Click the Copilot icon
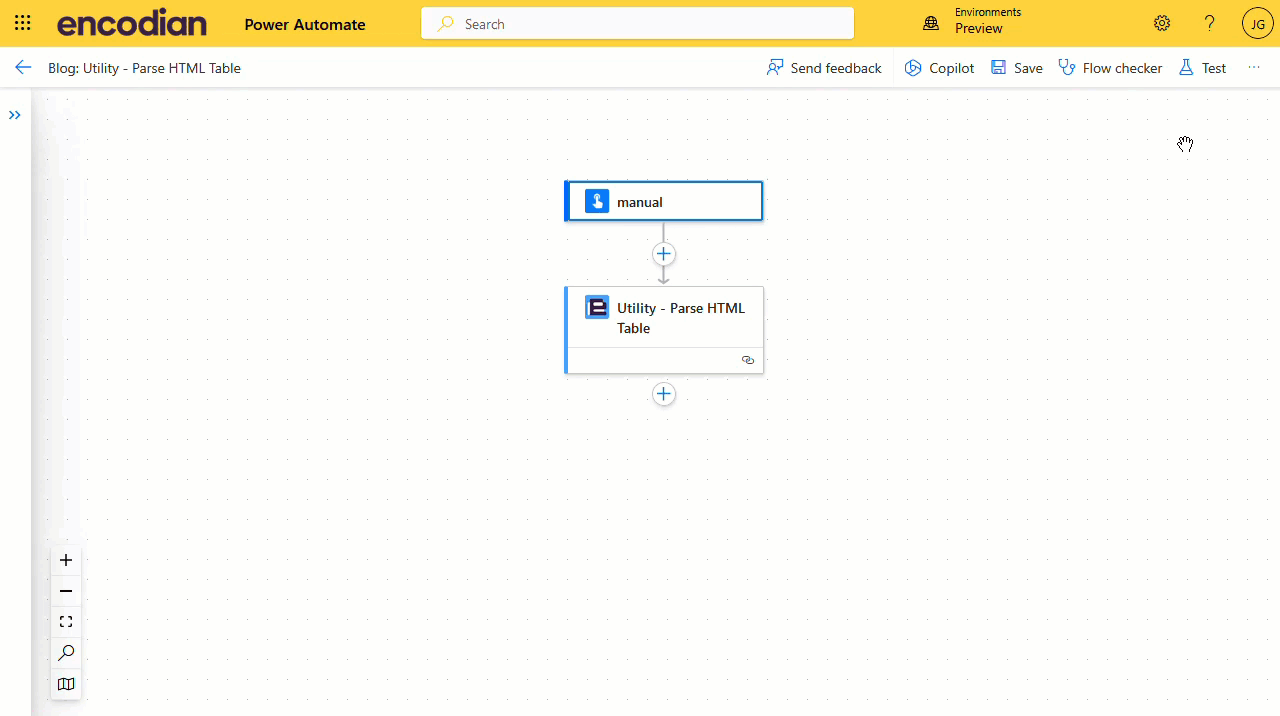The image size is (1280, 716). coord(913,68)
